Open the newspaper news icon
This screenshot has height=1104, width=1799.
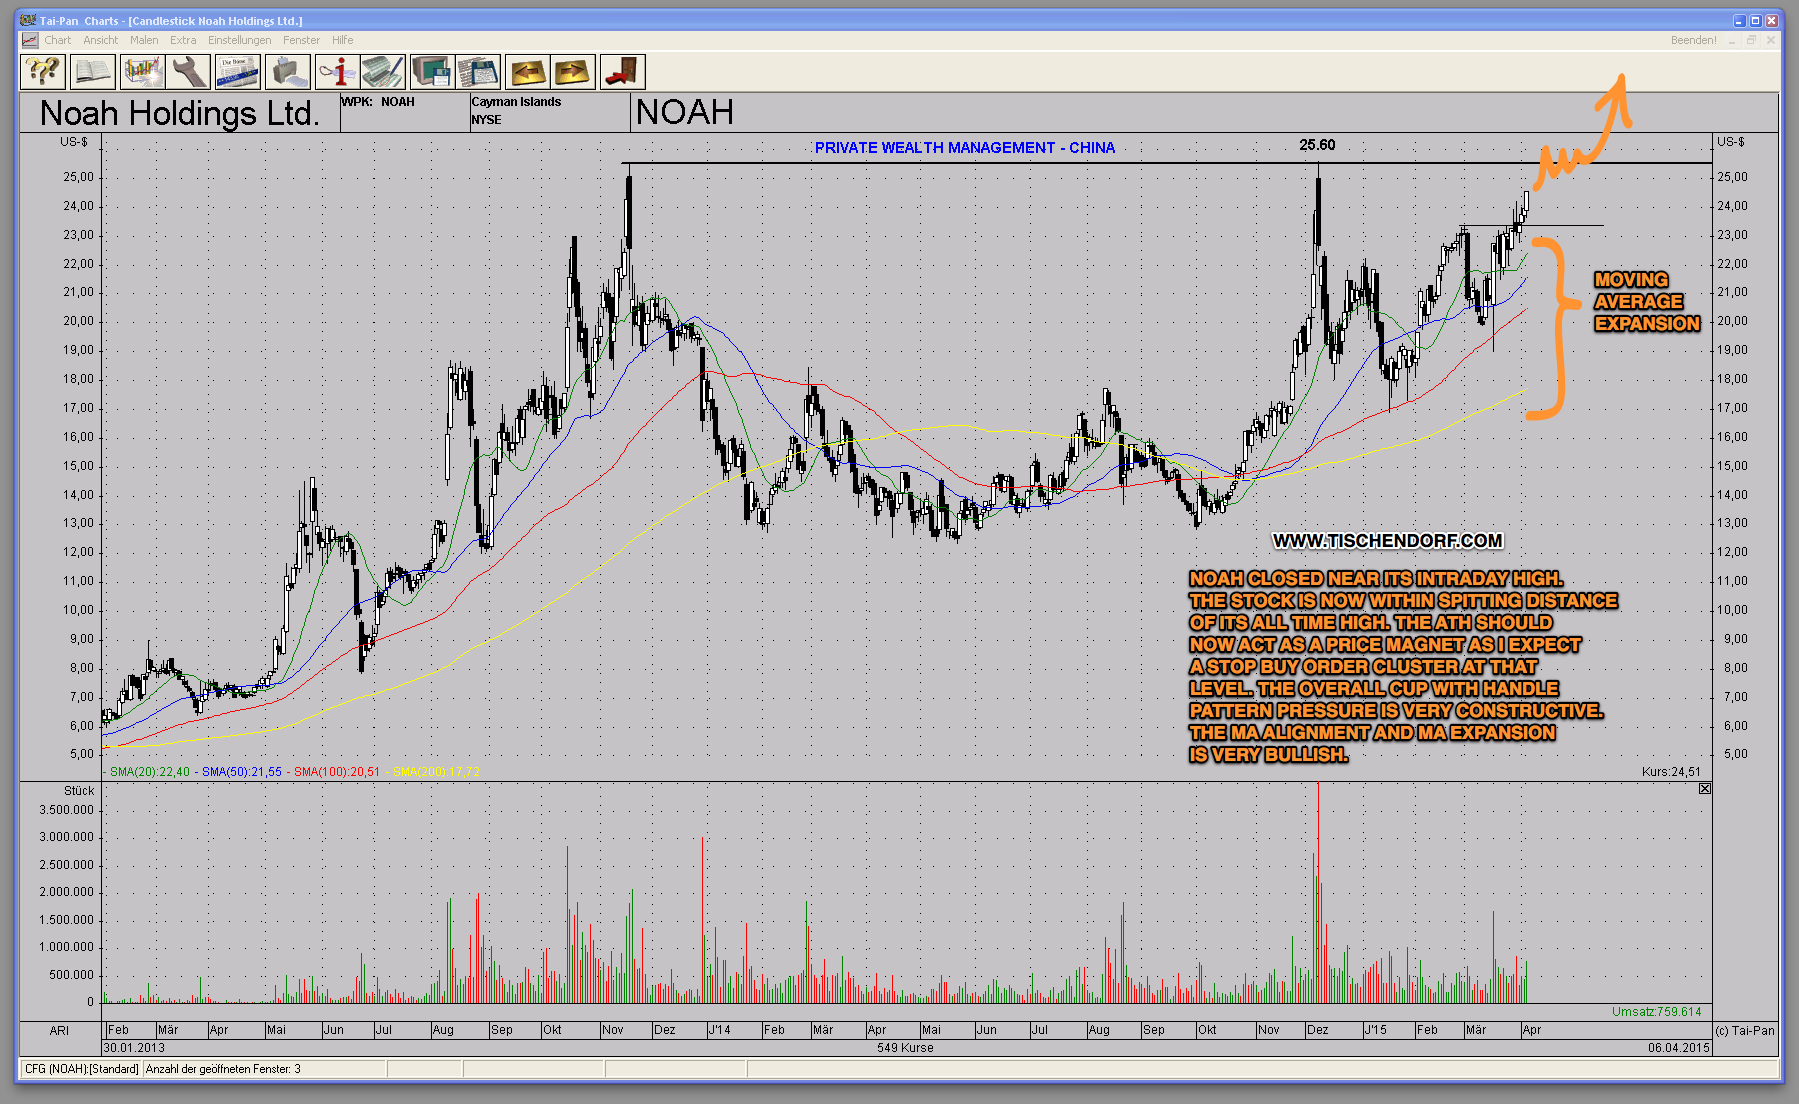(x=238, y=72)
